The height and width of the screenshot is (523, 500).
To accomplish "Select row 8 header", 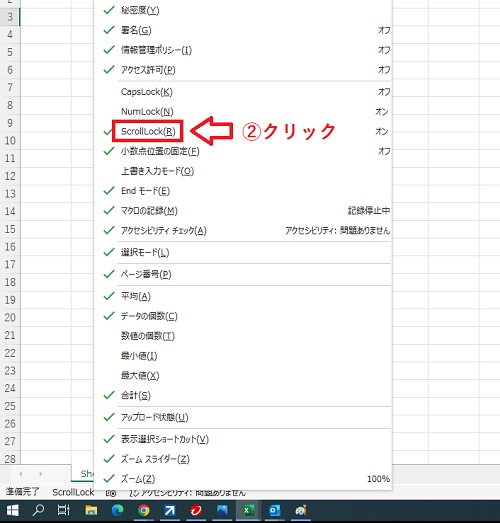I will pos(10,105).
